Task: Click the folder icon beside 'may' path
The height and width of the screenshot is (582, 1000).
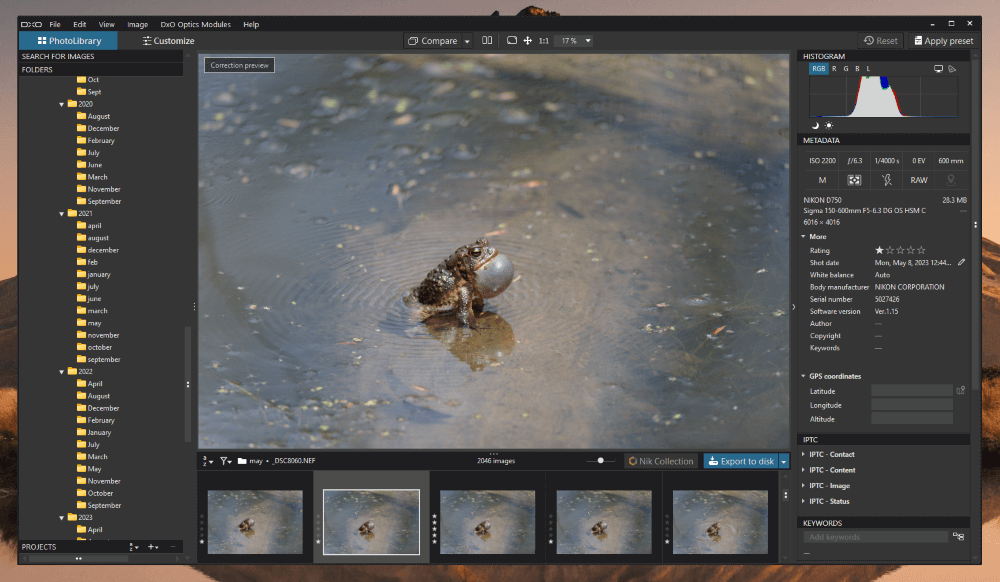Action: [242, 460]
